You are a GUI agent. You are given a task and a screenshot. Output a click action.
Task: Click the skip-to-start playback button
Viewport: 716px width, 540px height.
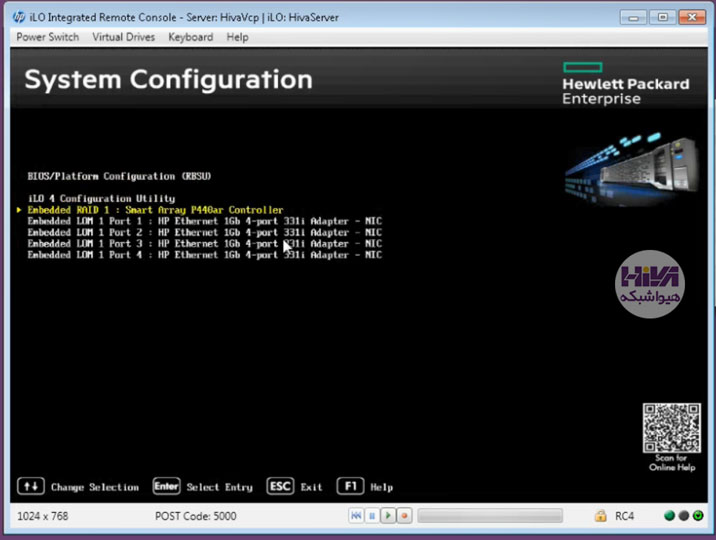(356, 516)
